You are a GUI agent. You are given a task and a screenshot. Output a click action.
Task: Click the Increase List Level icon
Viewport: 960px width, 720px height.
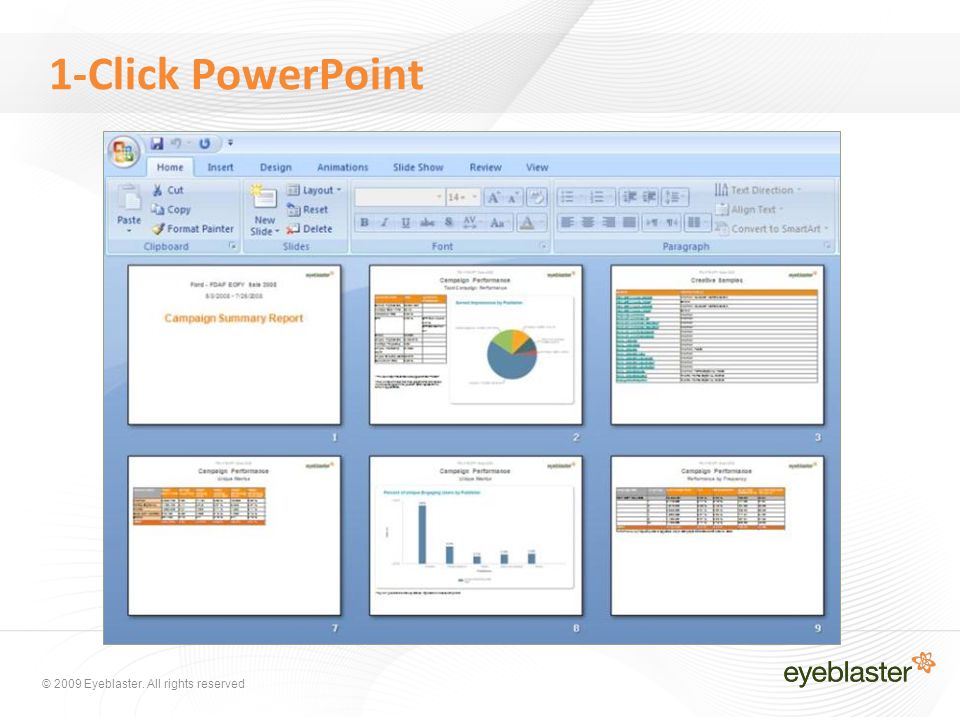click(650, 197)
